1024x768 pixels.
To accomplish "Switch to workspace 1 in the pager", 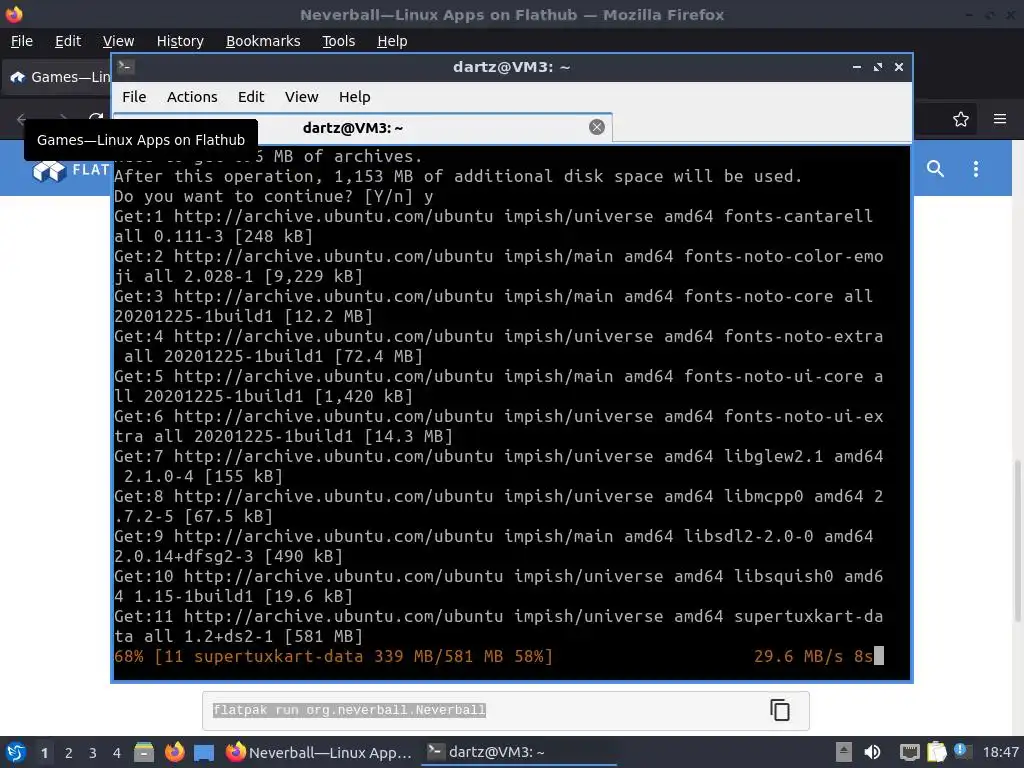I will [x=44, y=753].
